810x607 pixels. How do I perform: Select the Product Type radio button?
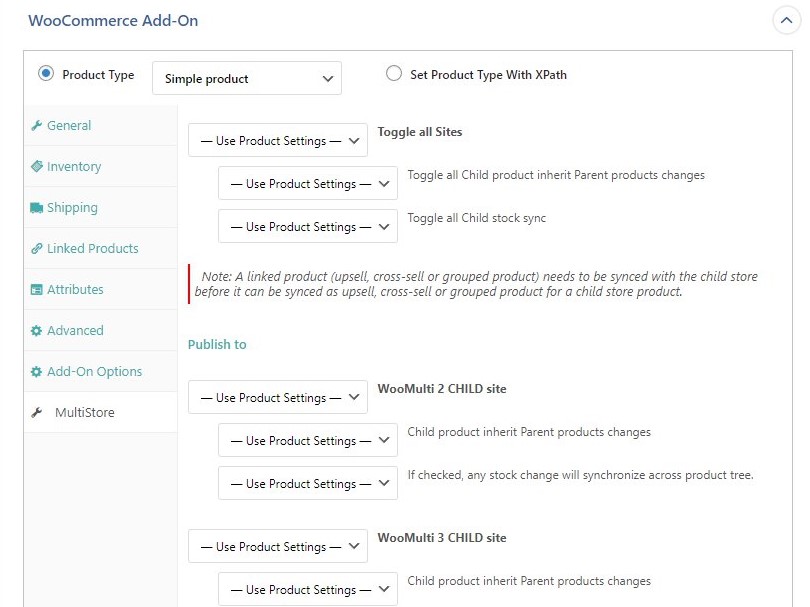46,74
